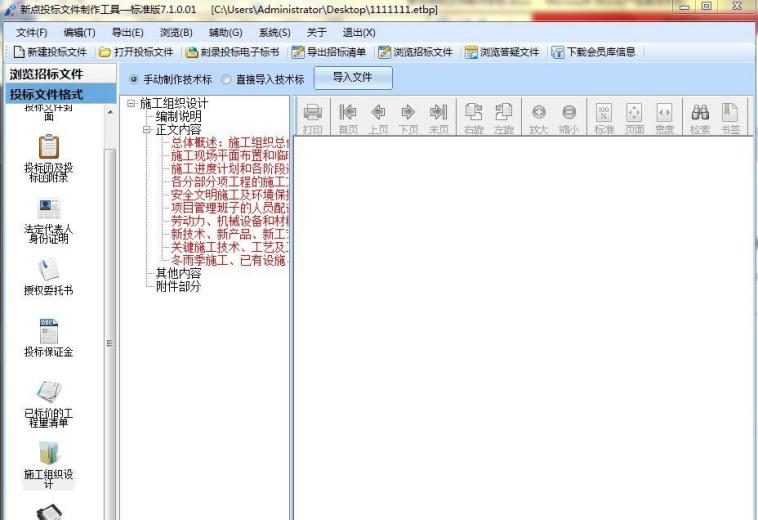The image size is (758, 520).
Task: Click the 打印 printer icon
Action: click(312, 112)
